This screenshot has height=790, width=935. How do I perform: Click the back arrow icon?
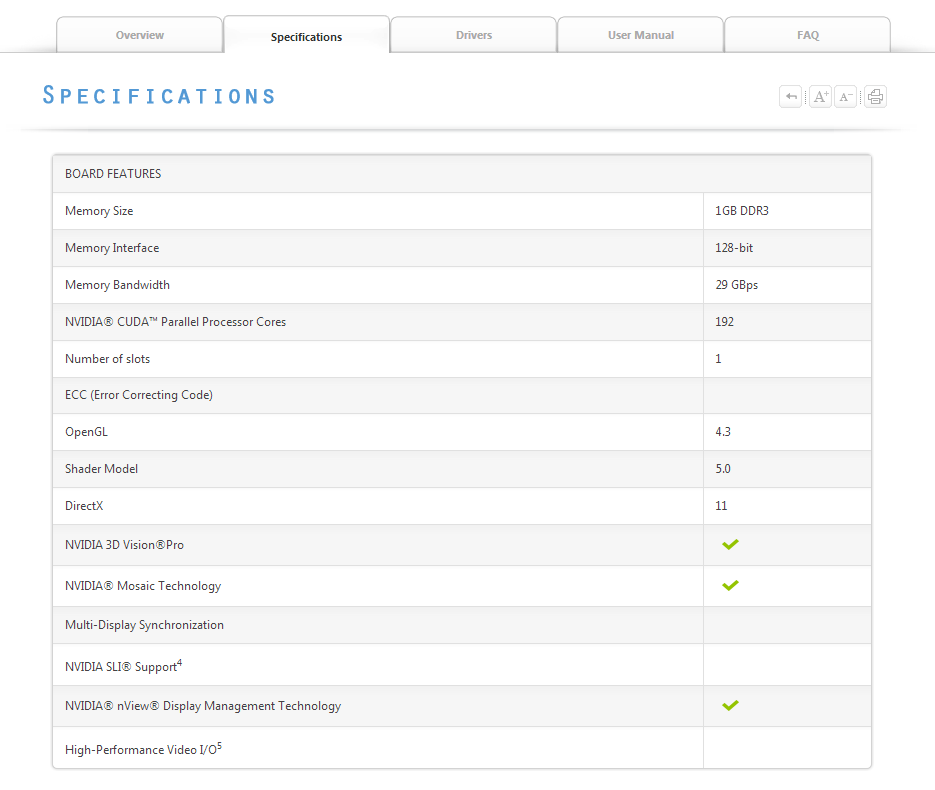click(x=791, y=97)
